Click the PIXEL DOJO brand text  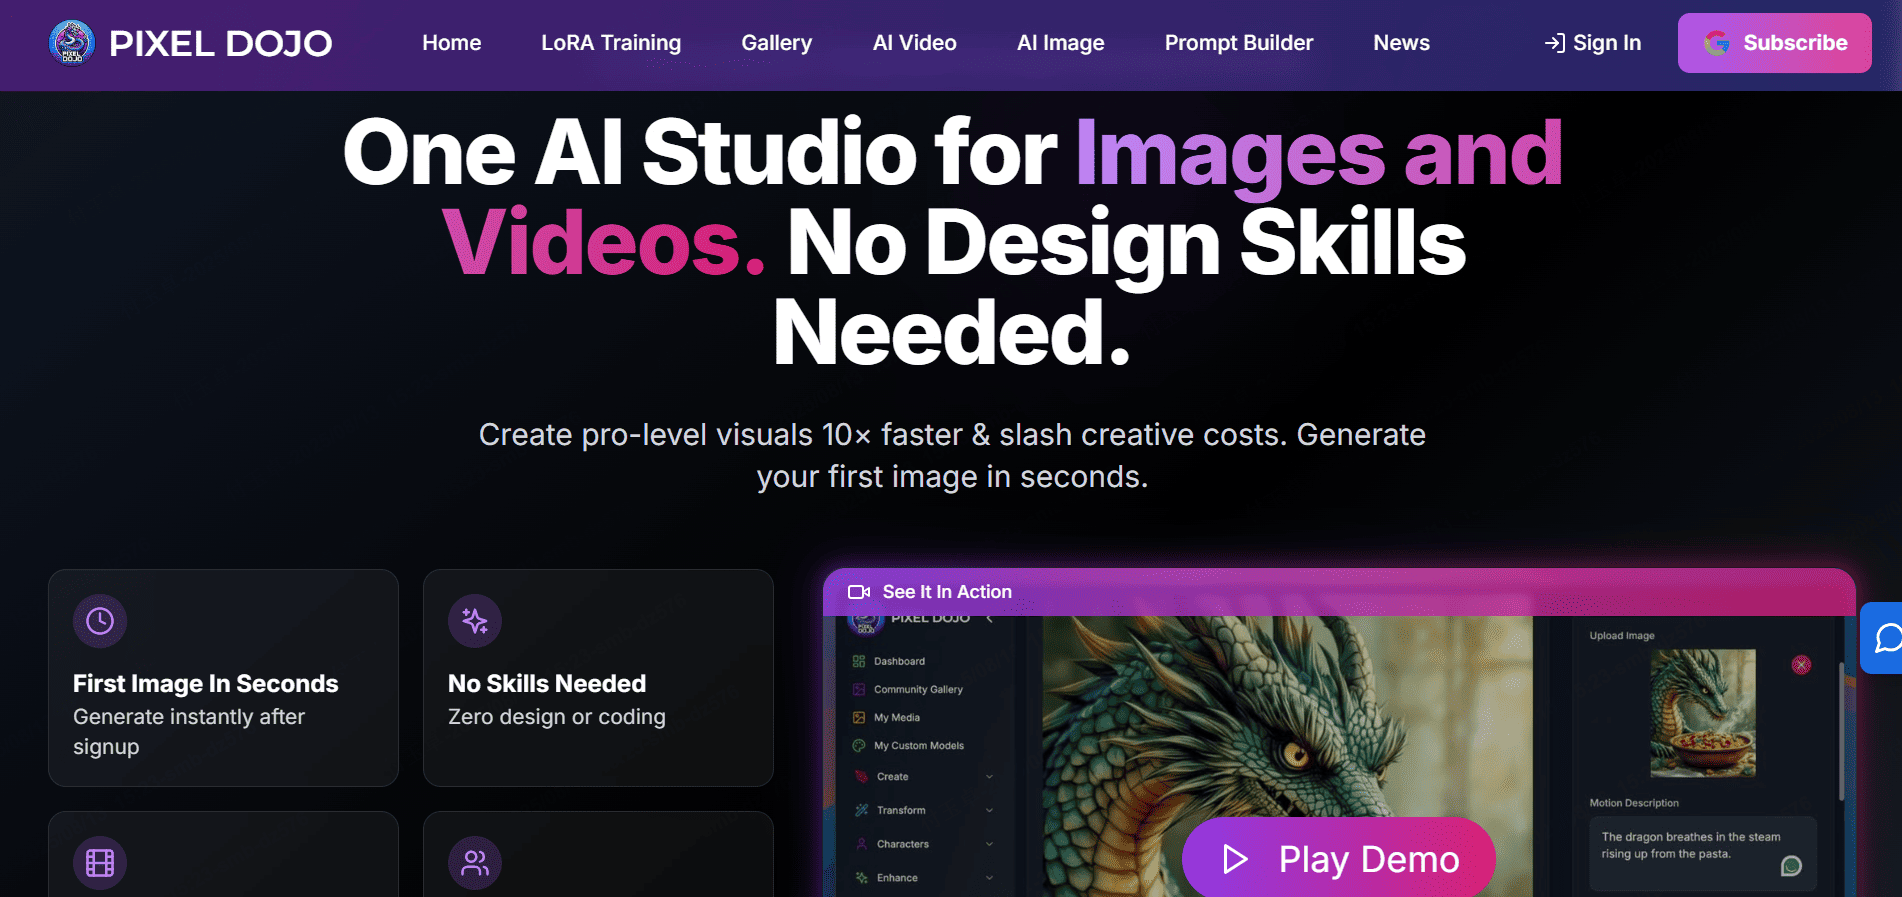tap(220, 43)
